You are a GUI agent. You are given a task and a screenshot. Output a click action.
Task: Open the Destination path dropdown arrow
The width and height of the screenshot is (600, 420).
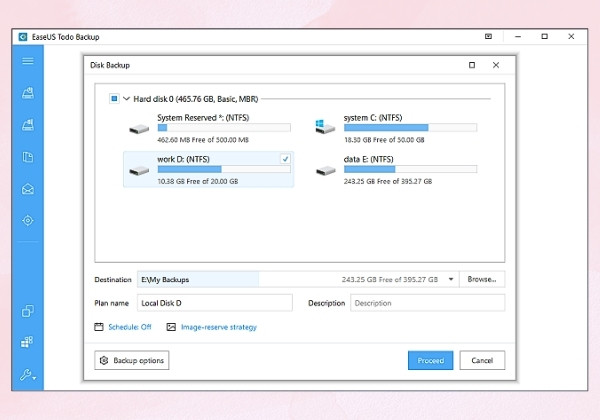pos(451,279)
